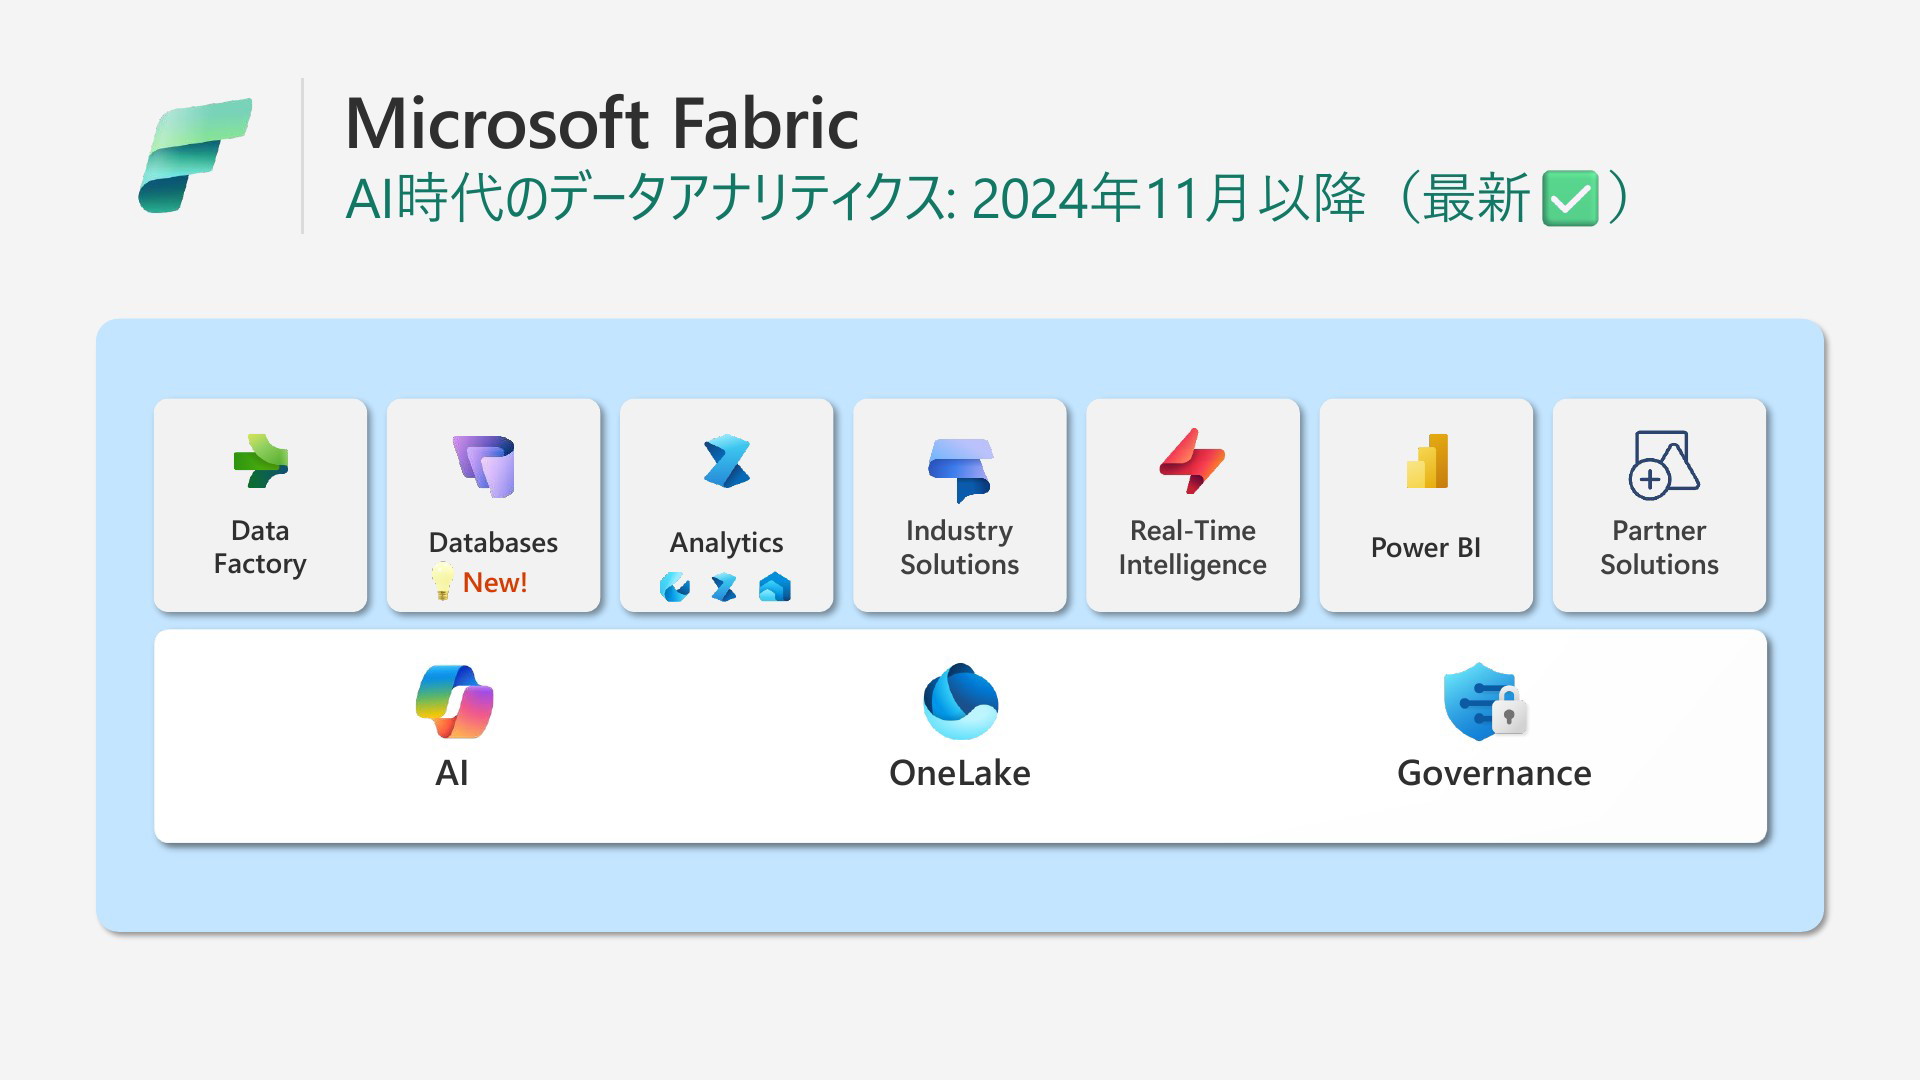The image size is (1920, 1080).
Task: Click the Partner Solutions shapes icon
Action: tap(1664, 464)
